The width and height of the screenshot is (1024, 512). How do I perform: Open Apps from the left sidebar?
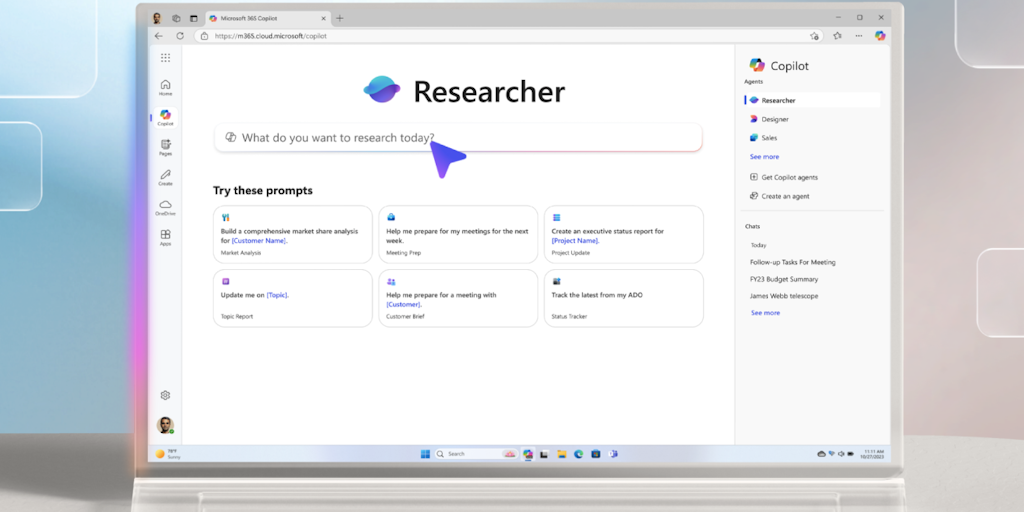tap(165, 238)
